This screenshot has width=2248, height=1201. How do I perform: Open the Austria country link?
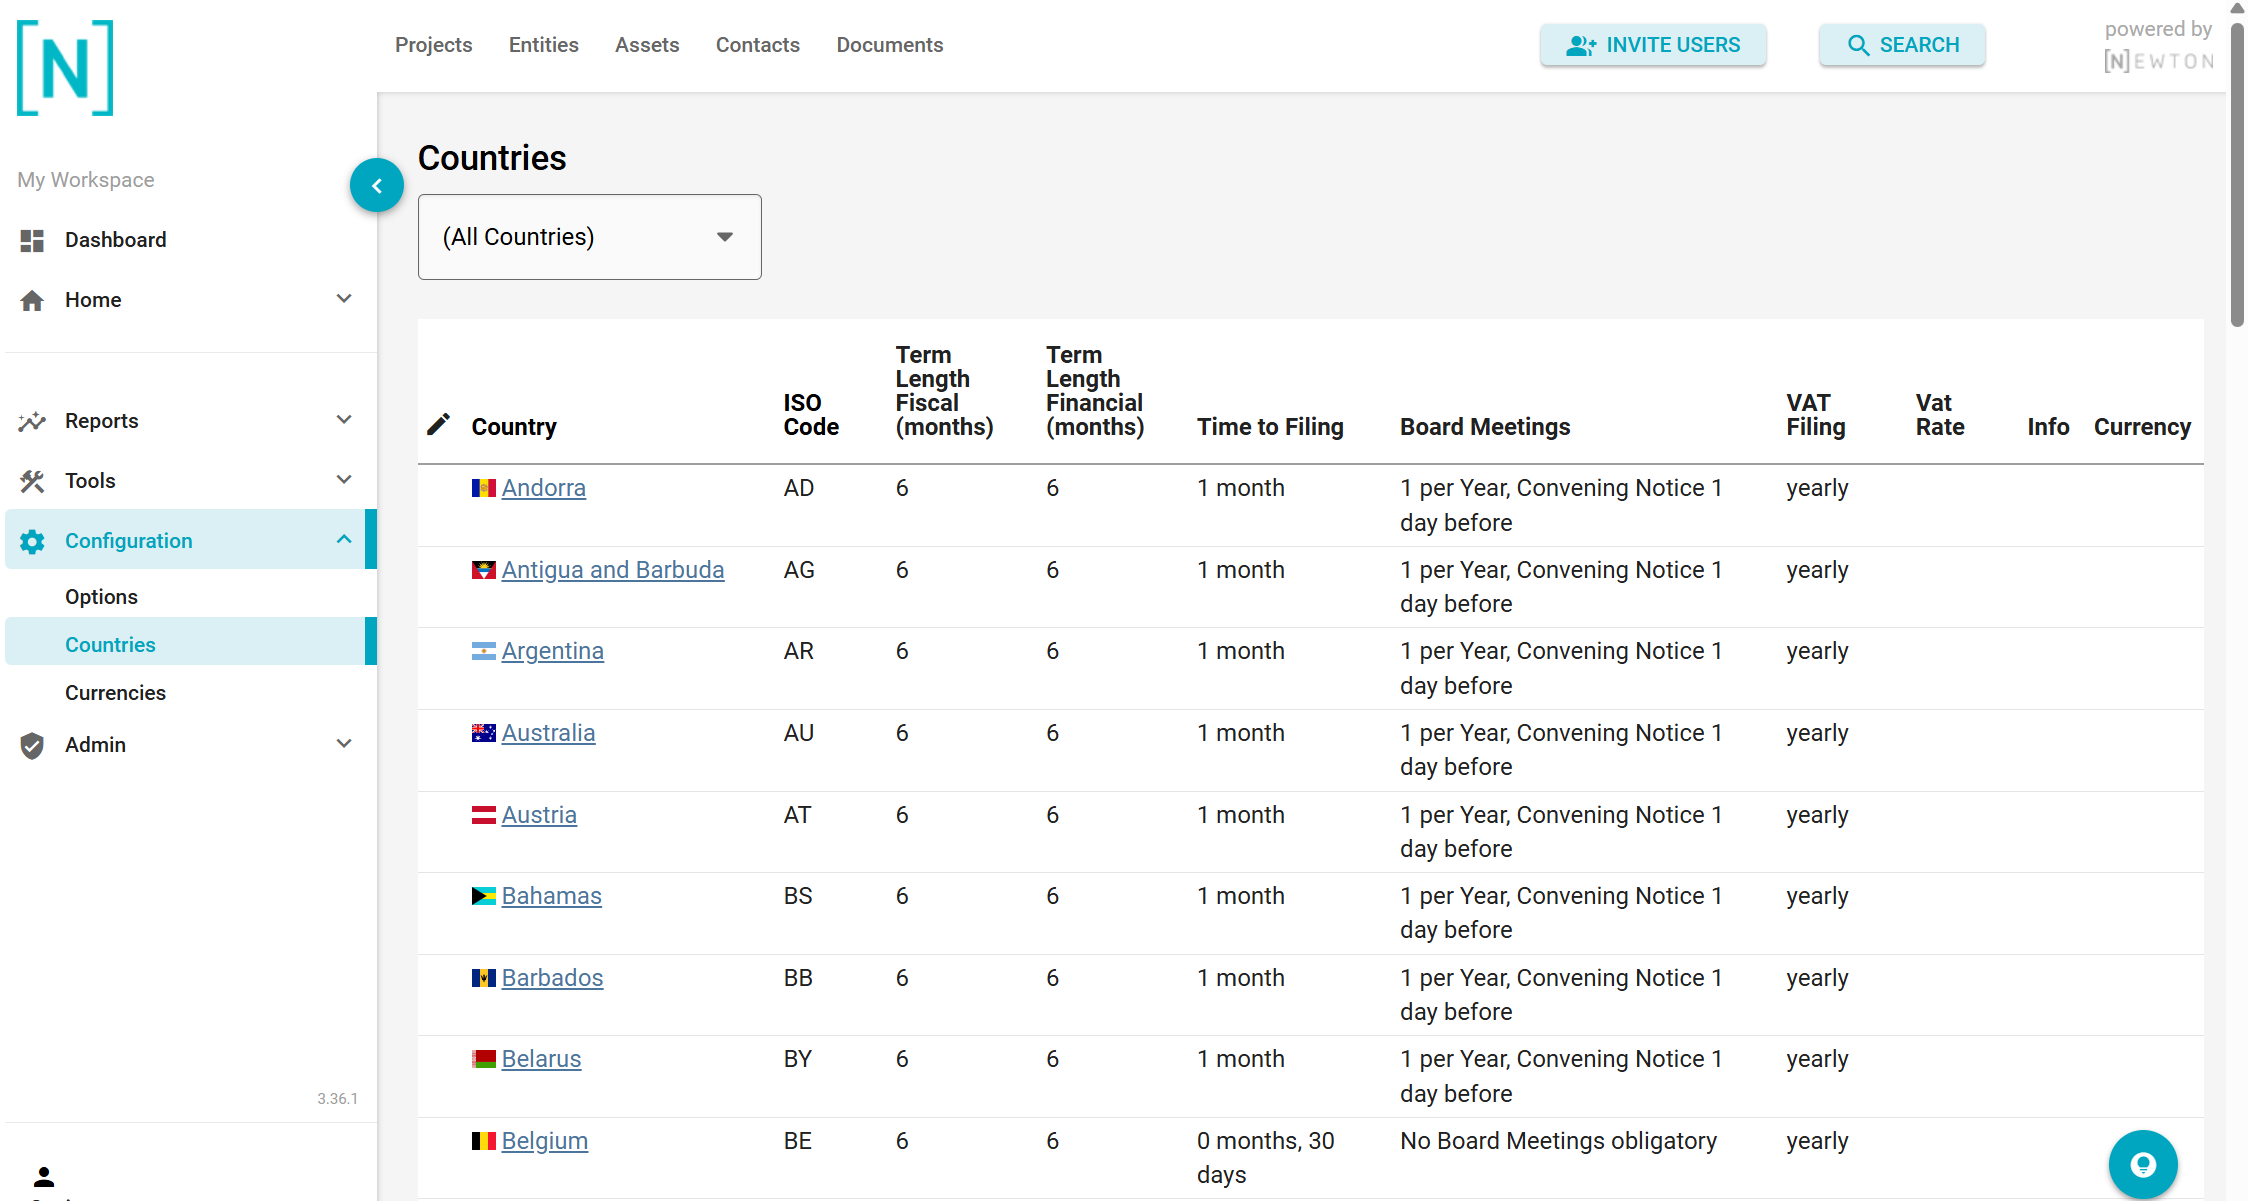[x=539, y=815]
